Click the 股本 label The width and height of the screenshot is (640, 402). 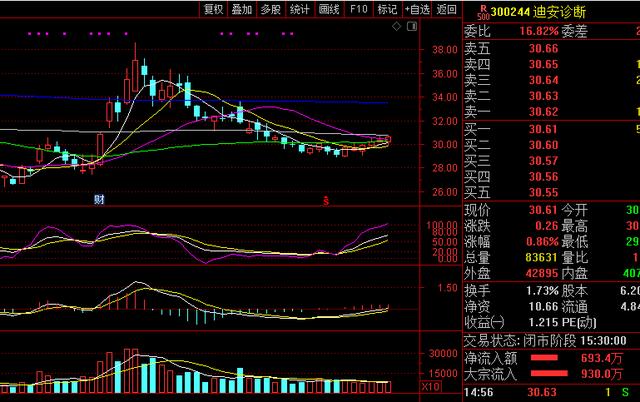click(x=574, y=291)
